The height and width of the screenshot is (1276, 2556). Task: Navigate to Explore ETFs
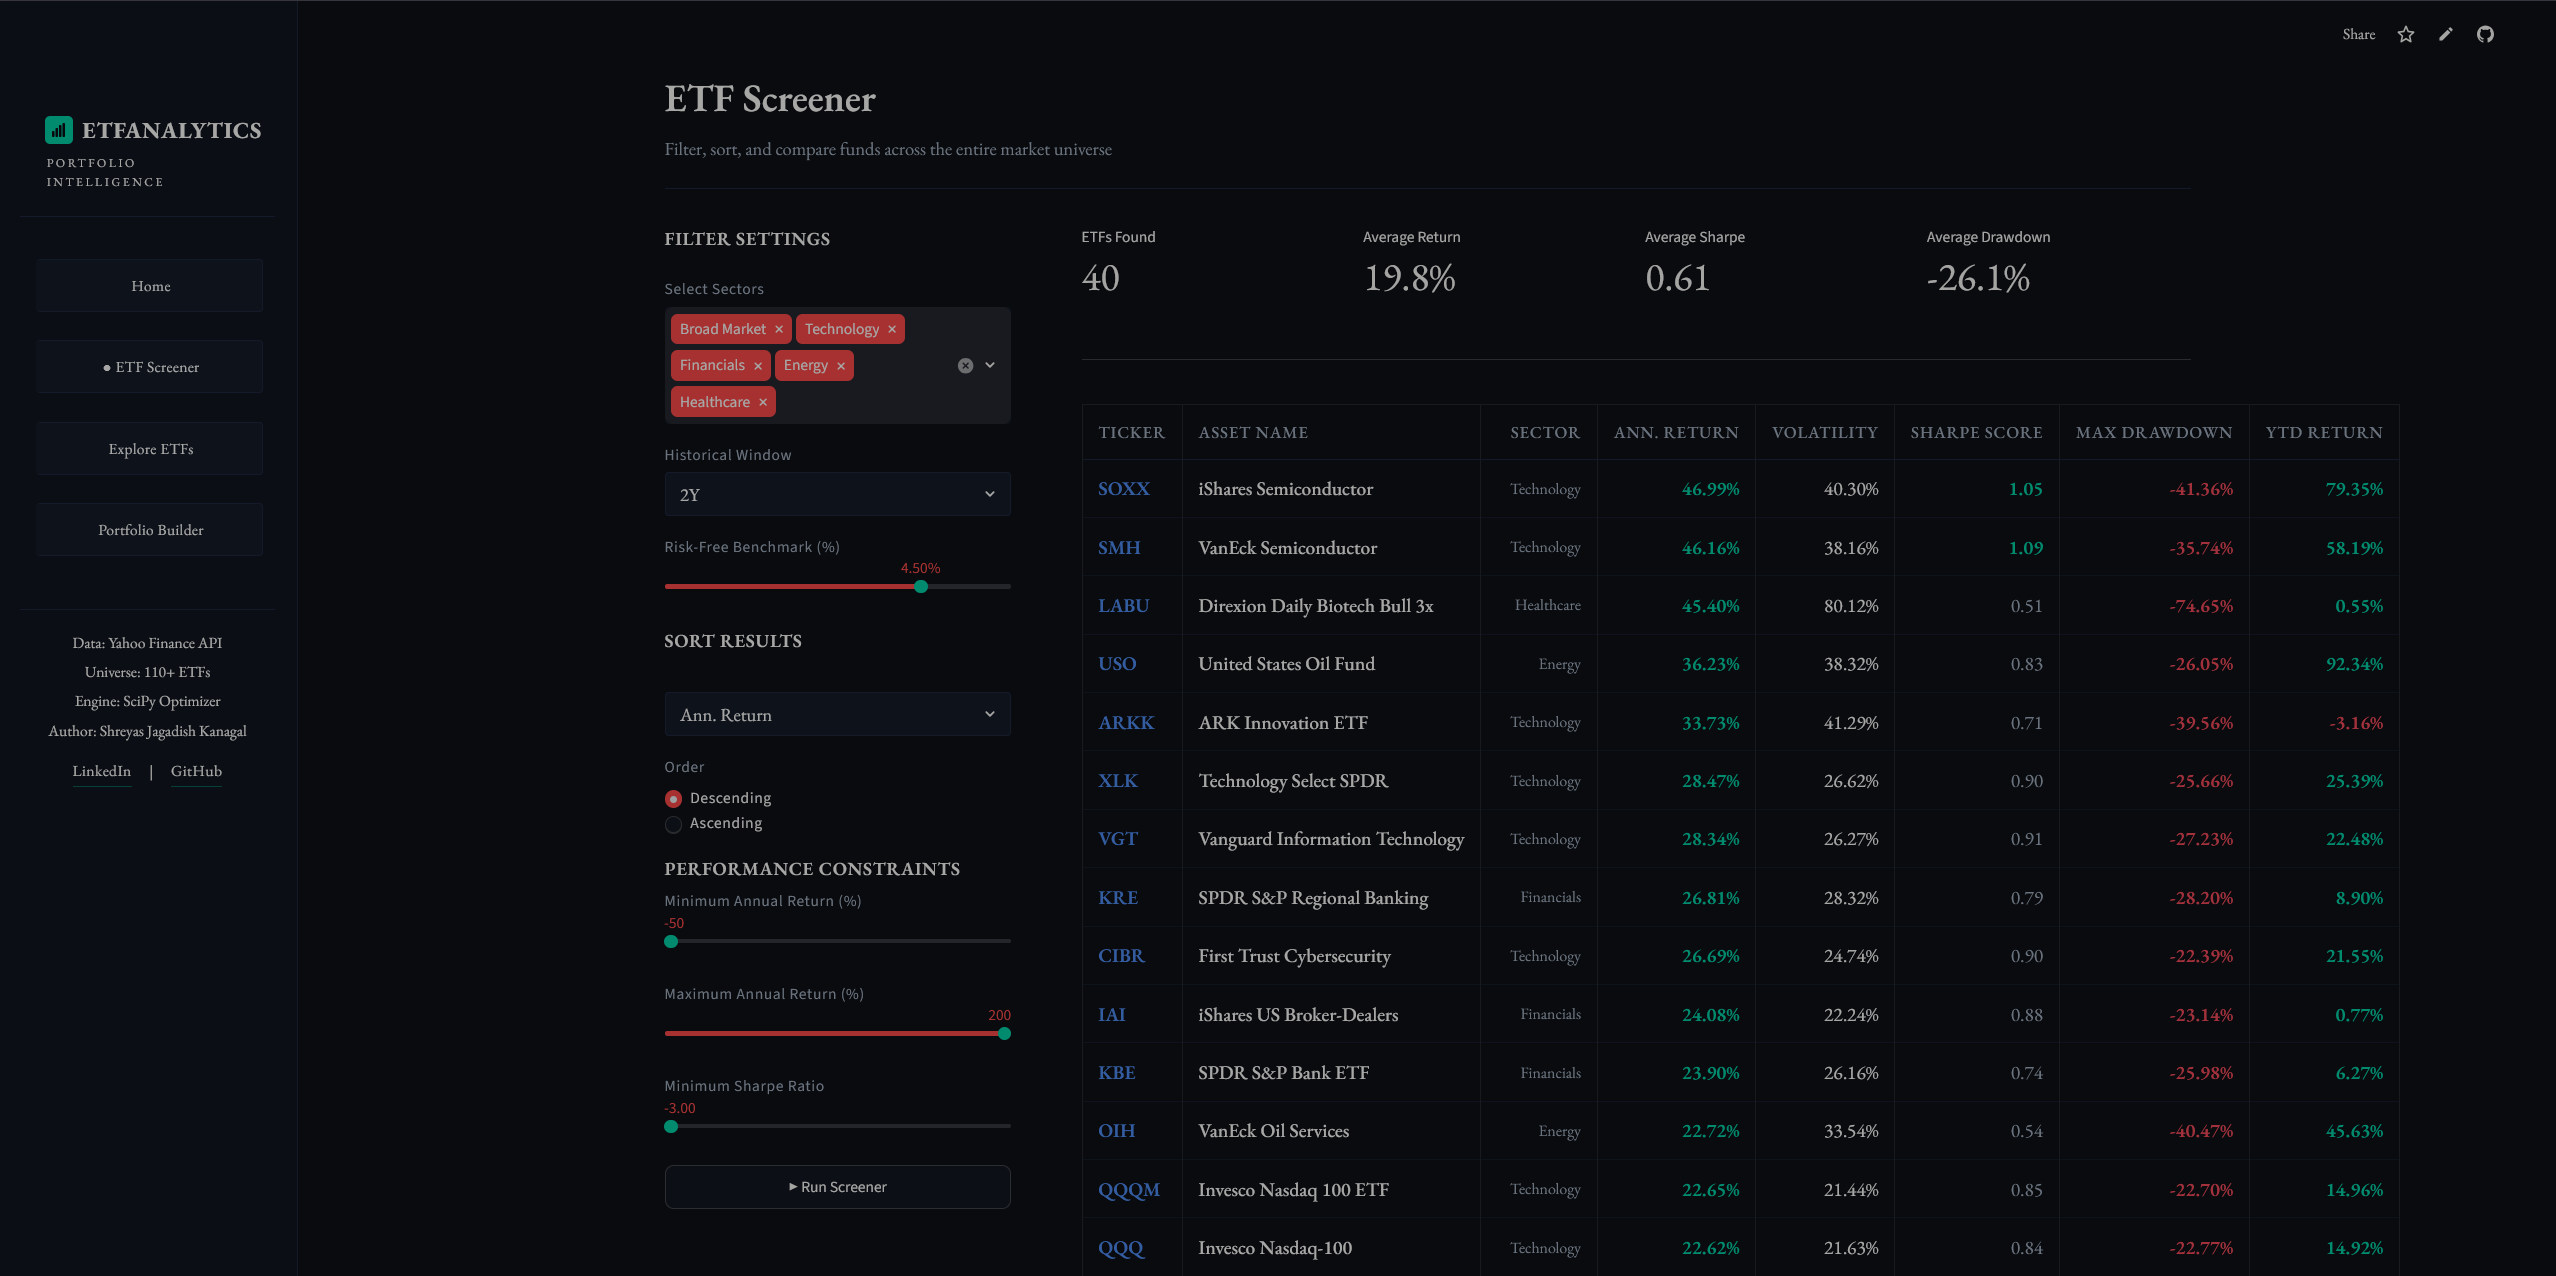pos(150,449)
